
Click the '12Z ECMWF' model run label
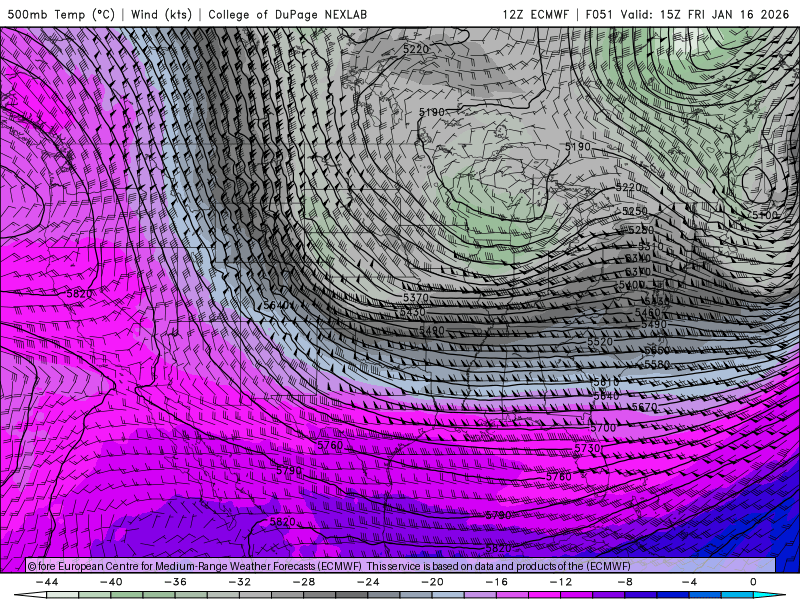point(535,14)
